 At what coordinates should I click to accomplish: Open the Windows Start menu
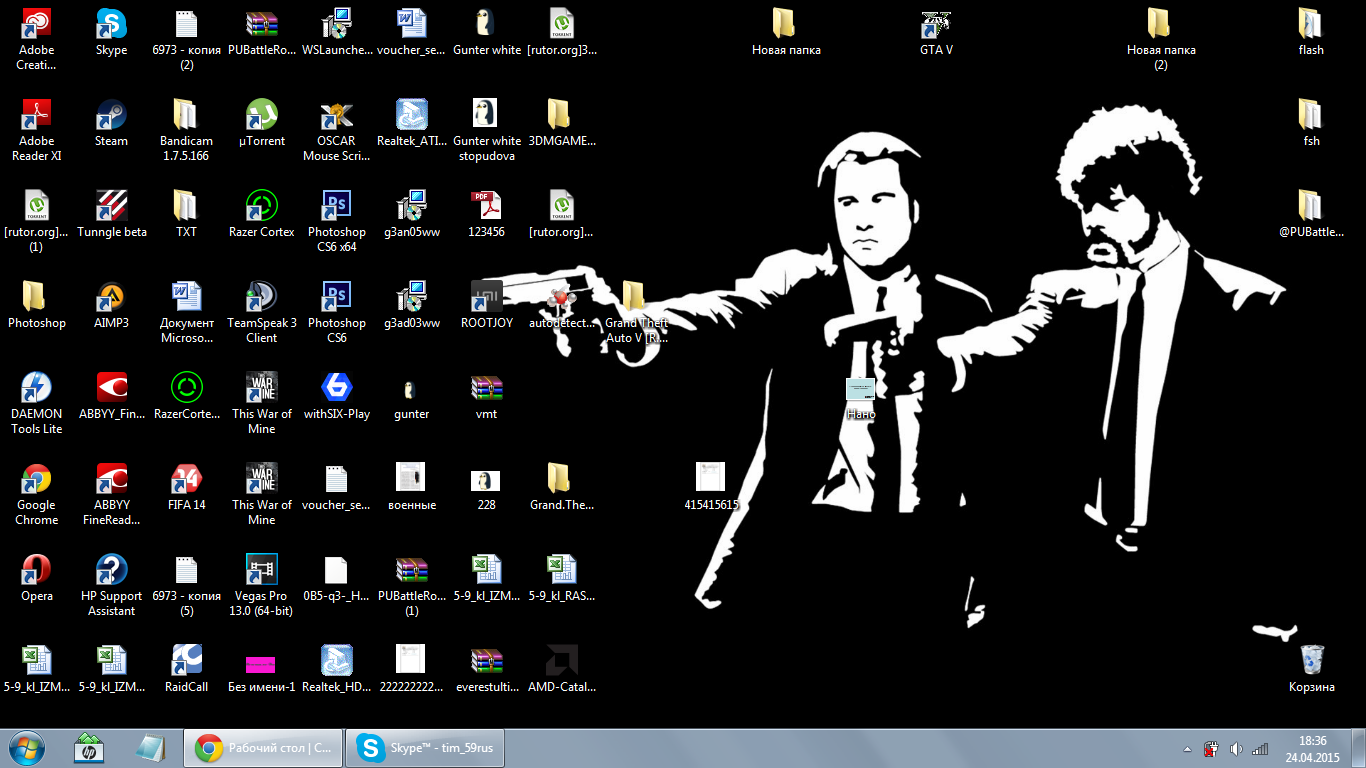[26, 748]
